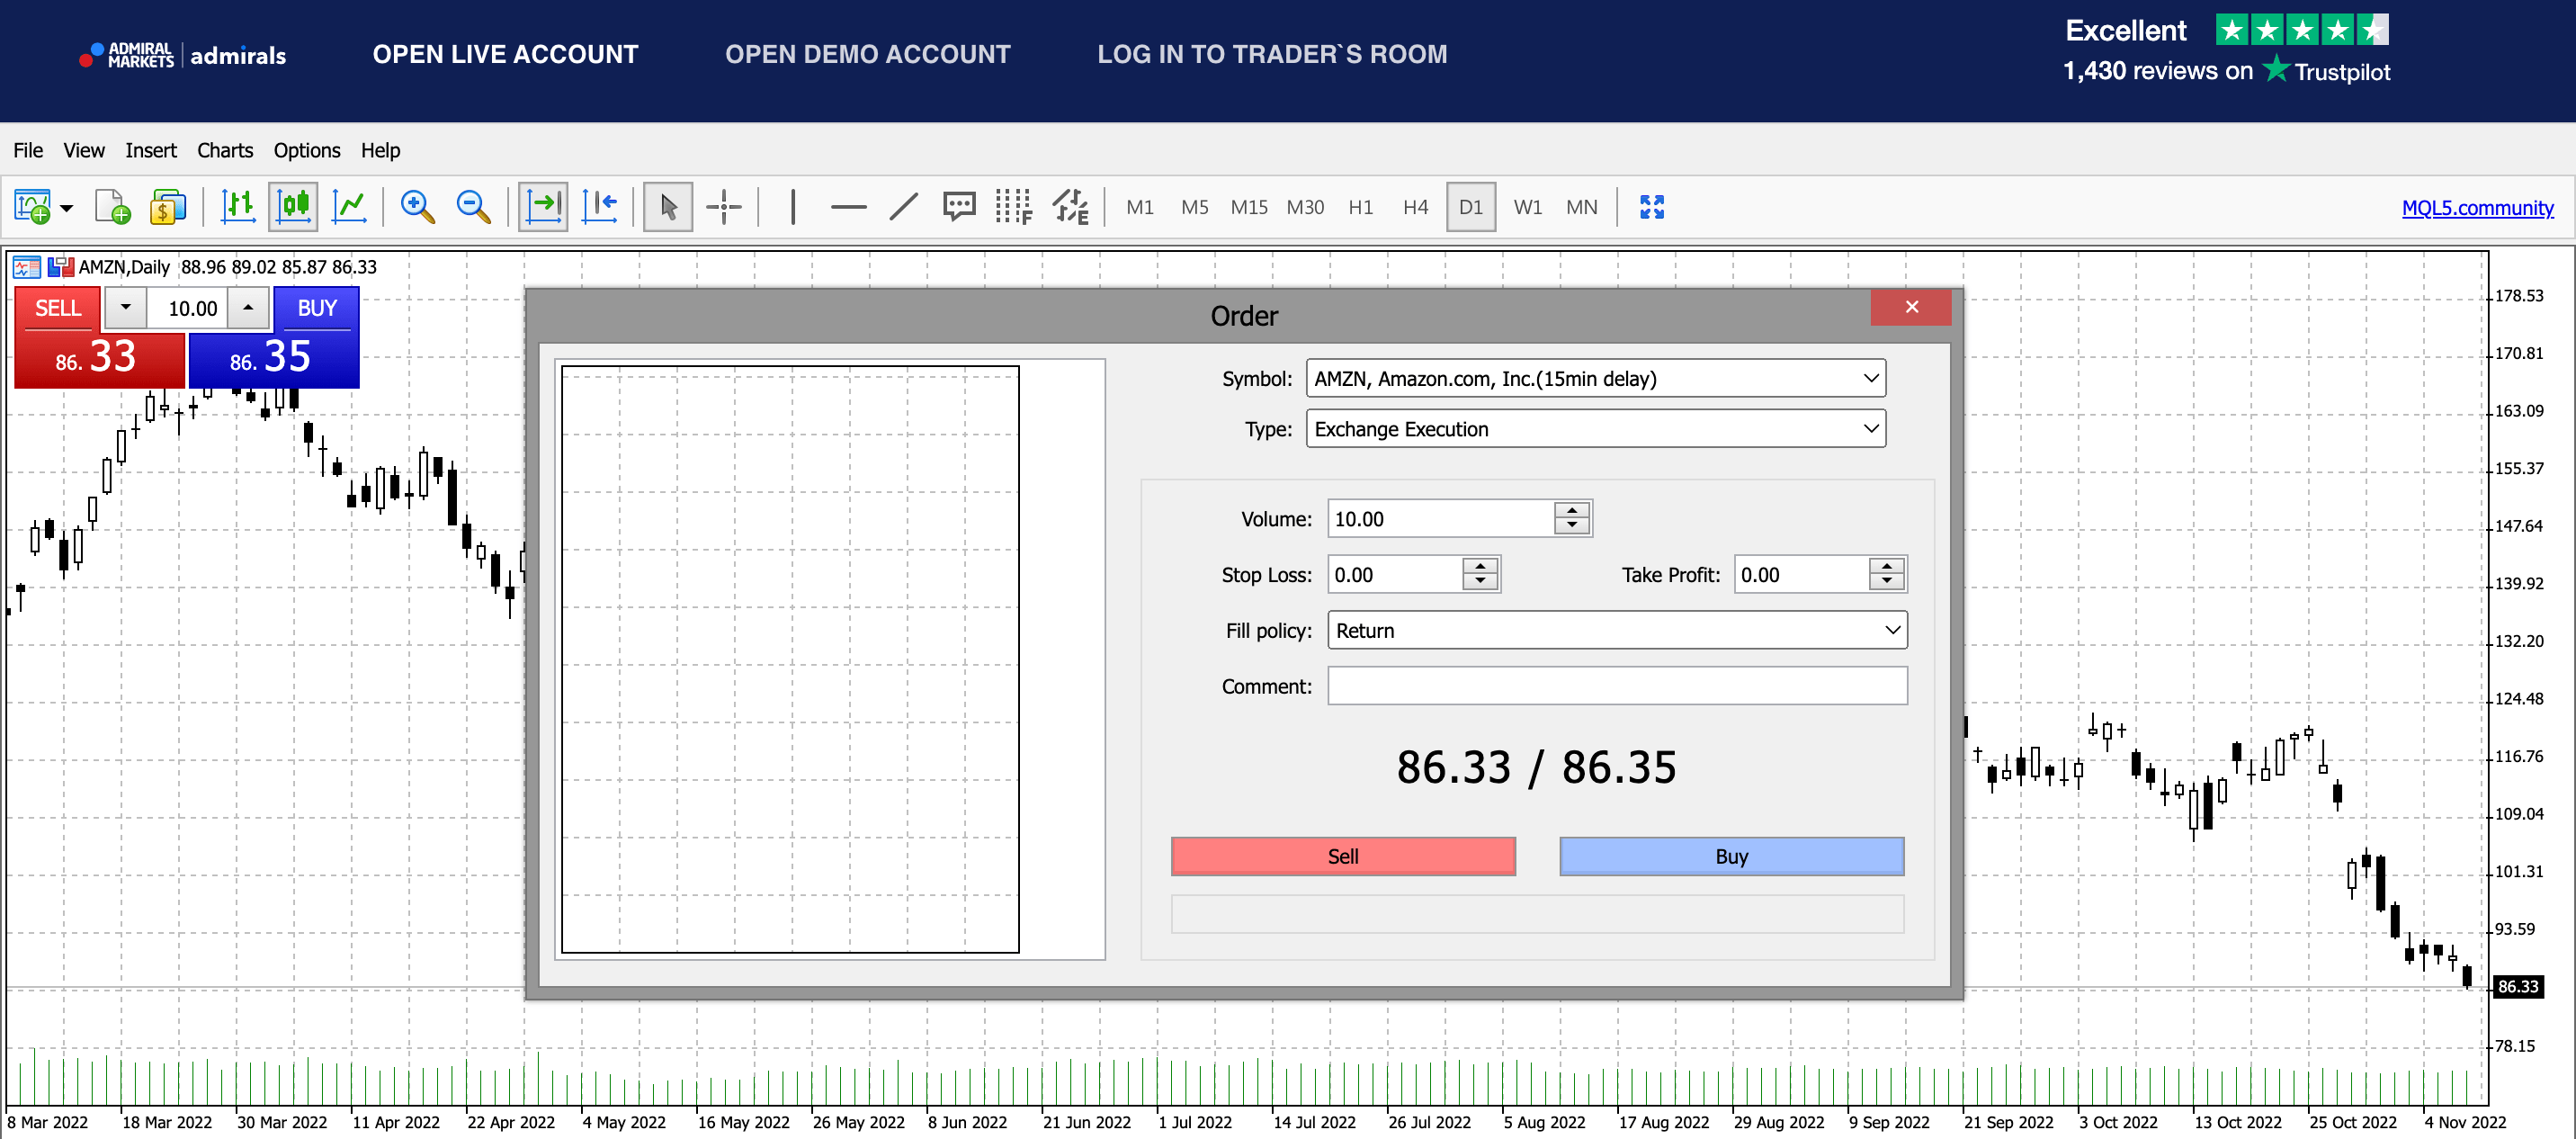Select the trendline drawing tool

pyautogui.click(x=904, y=207)
